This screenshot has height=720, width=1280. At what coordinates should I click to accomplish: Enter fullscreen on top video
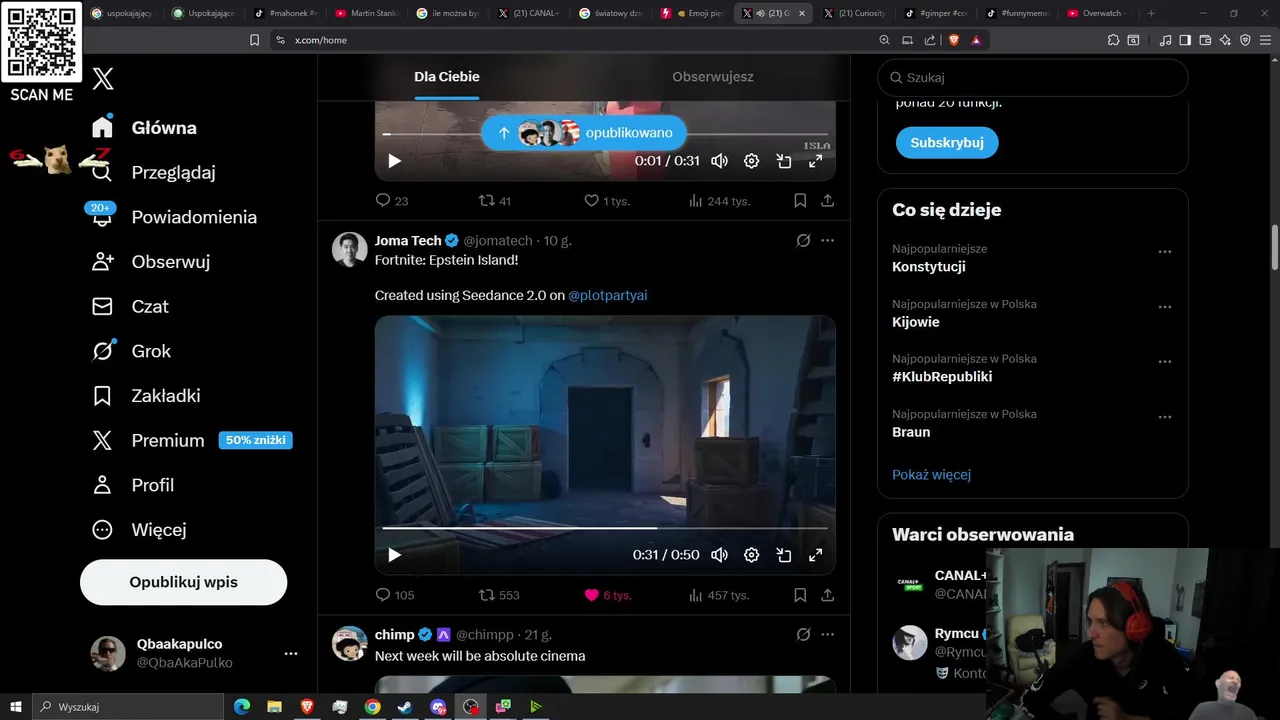(x=816, y=161)
